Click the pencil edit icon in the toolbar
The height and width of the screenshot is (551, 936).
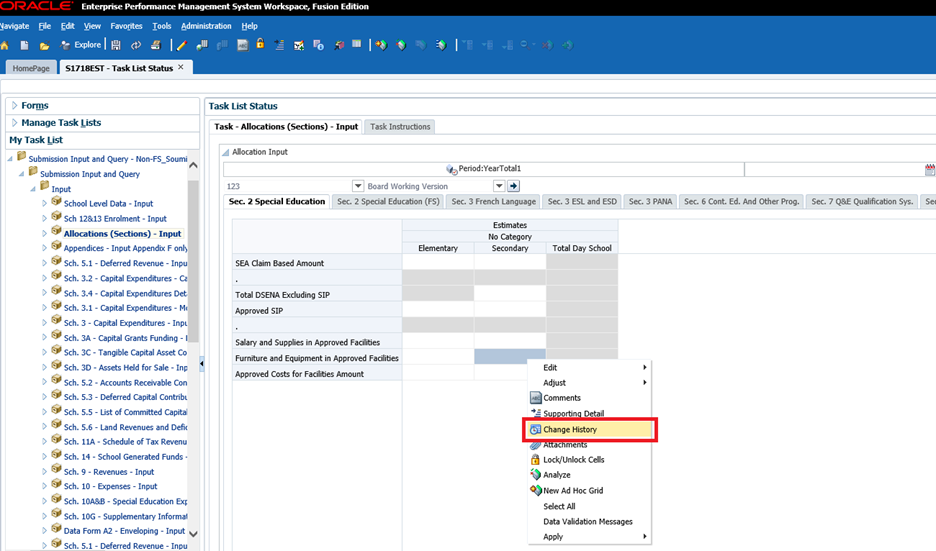click(x=181, y=45)
